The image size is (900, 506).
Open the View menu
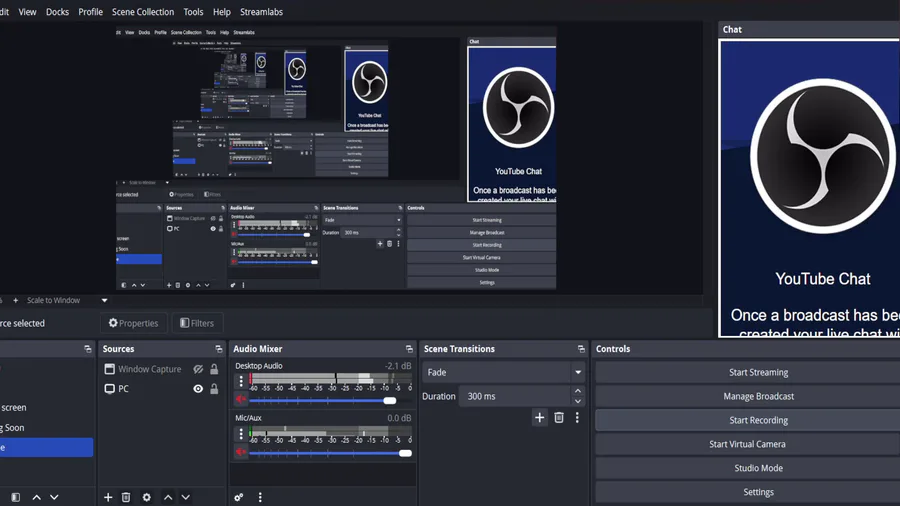pyautogui.click(x=27, y=11)
